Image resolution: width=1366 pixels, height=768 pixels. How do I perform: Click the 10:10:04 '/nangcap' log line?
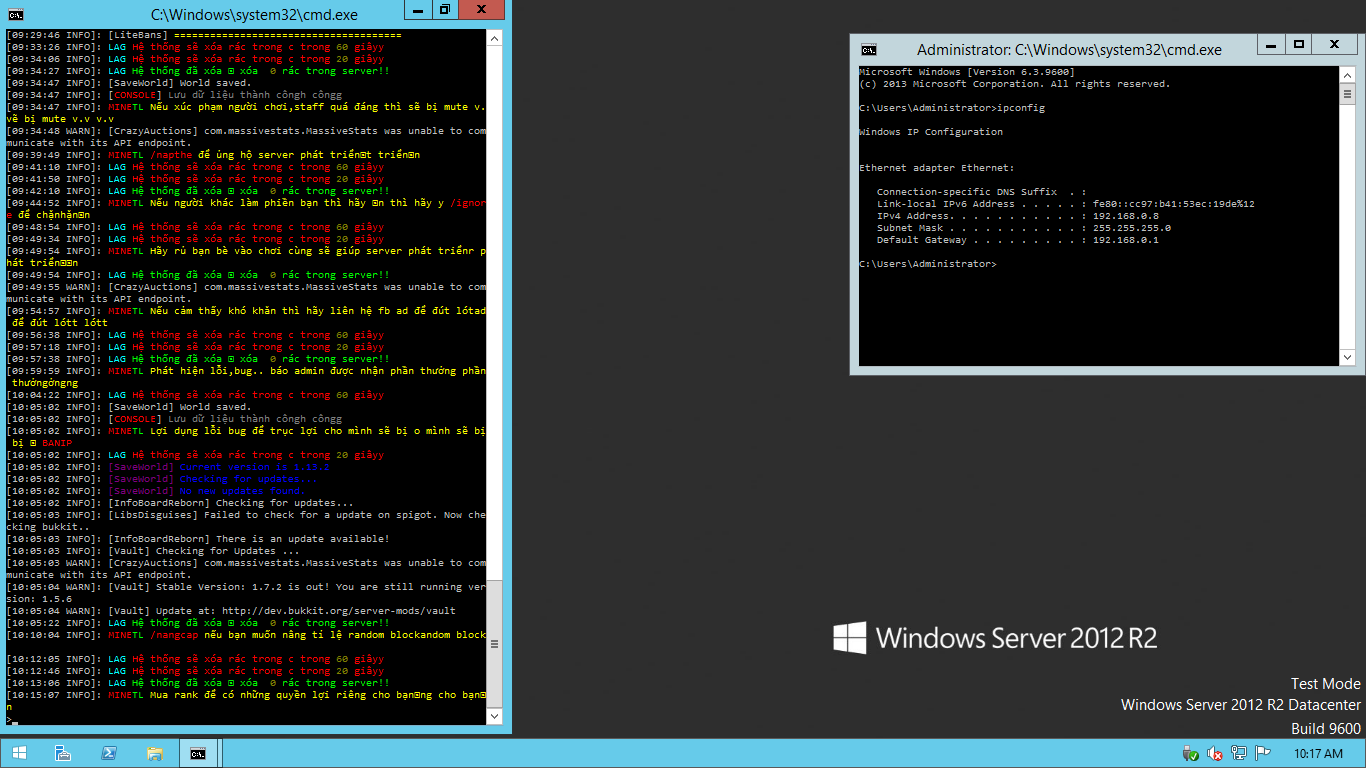[x=246, y=635]
